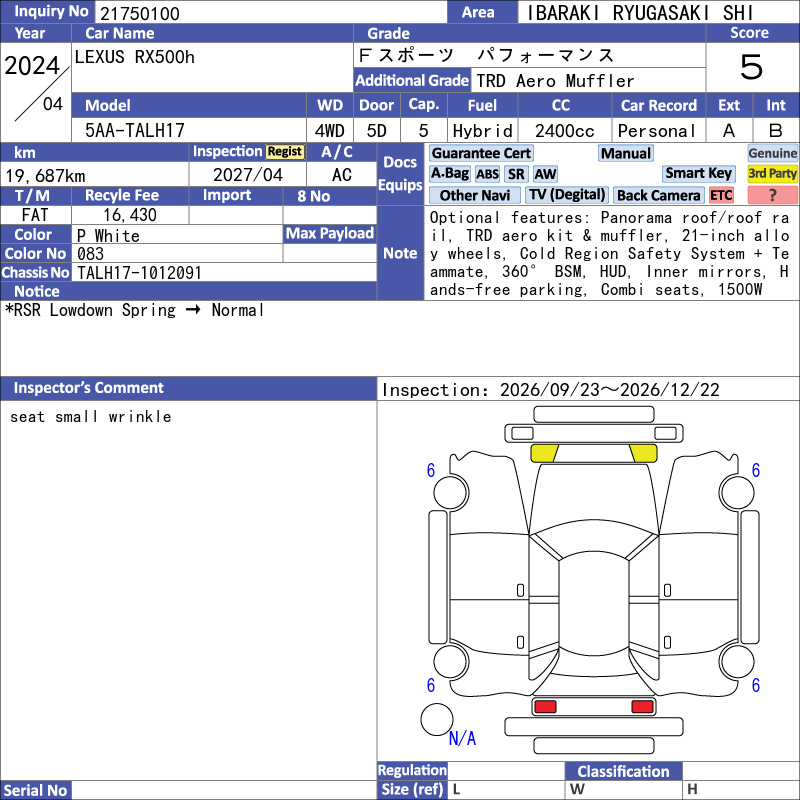Select the red left taillight marker
Viewport: 800px width, 800px height.
[x=545, y=707]
